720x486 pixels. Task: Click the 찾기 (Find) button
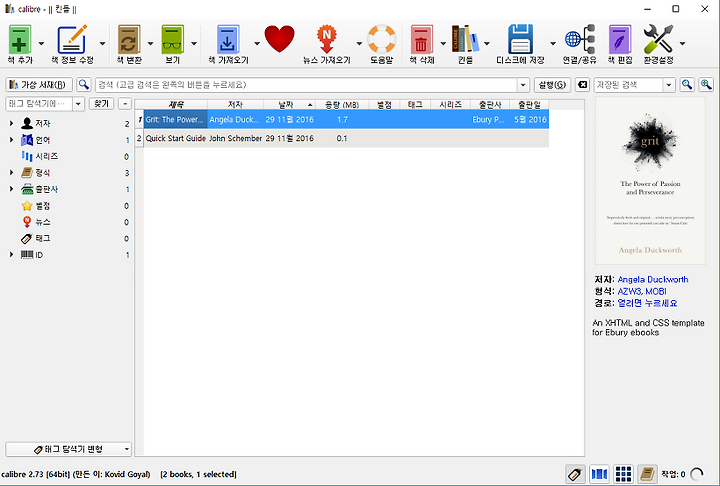click(101, 103)
